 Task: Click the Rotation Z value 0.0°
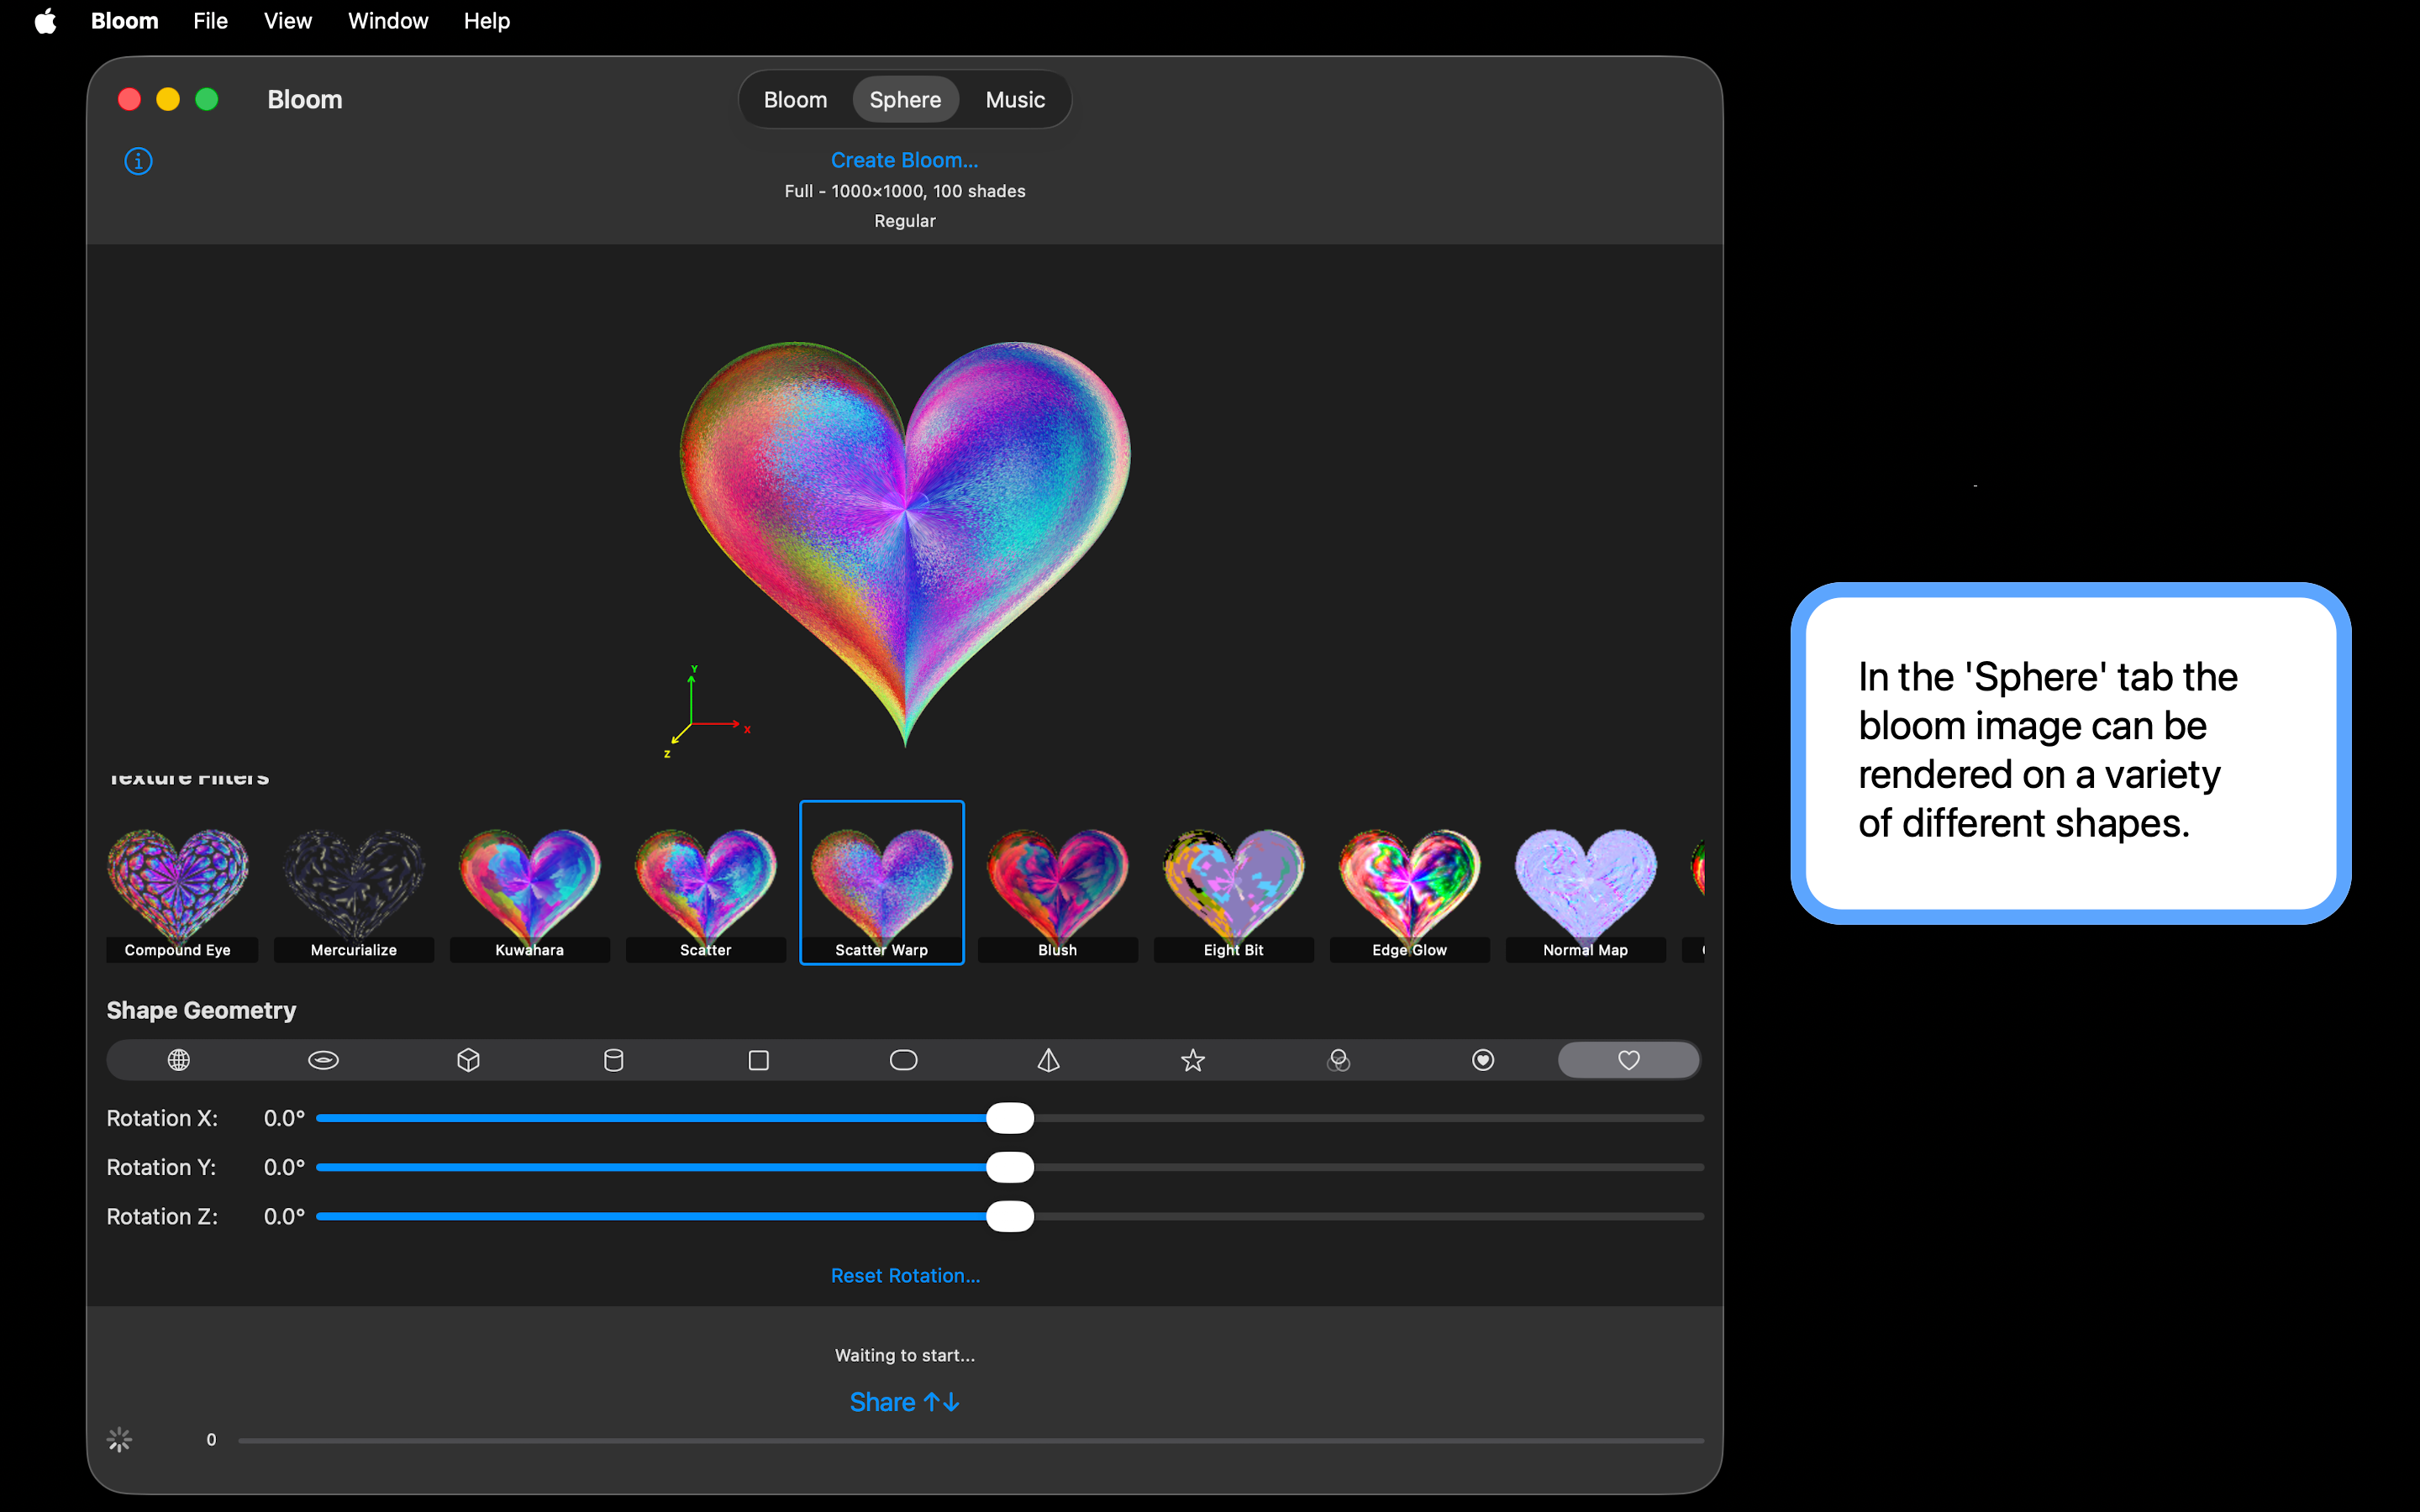click(284, 1216)
